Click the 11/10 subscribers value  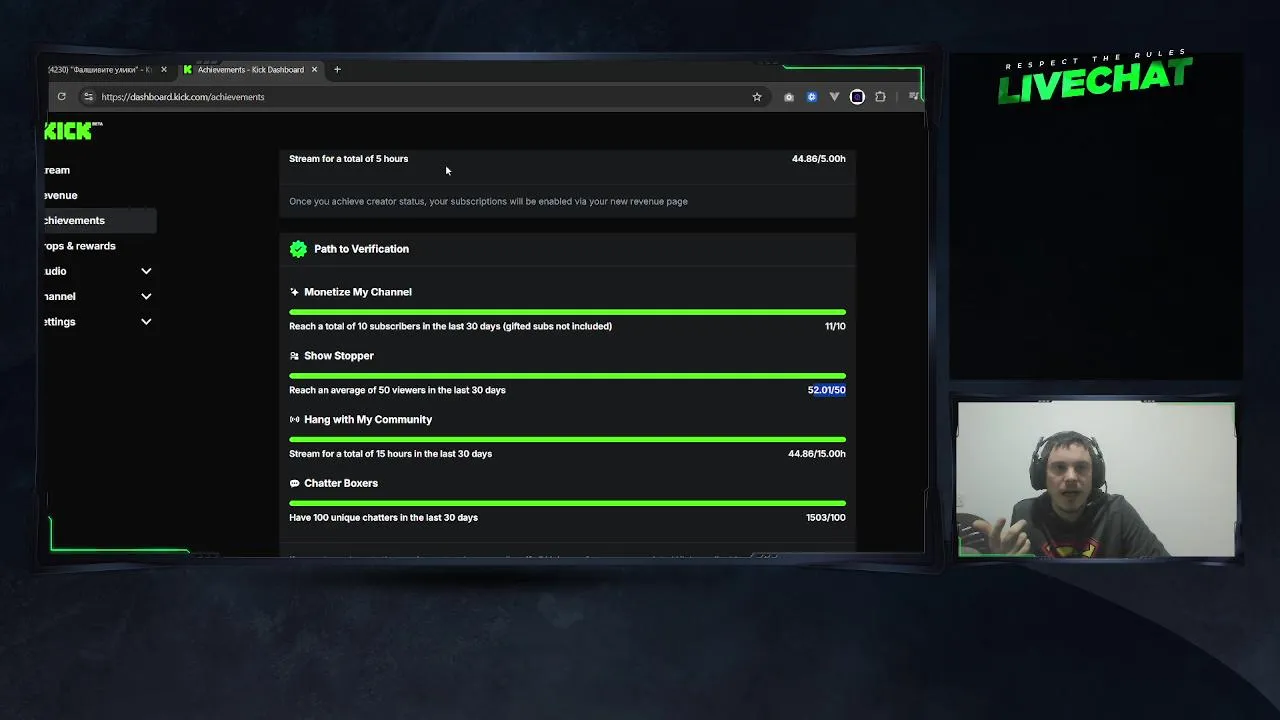tap(835, 326)
